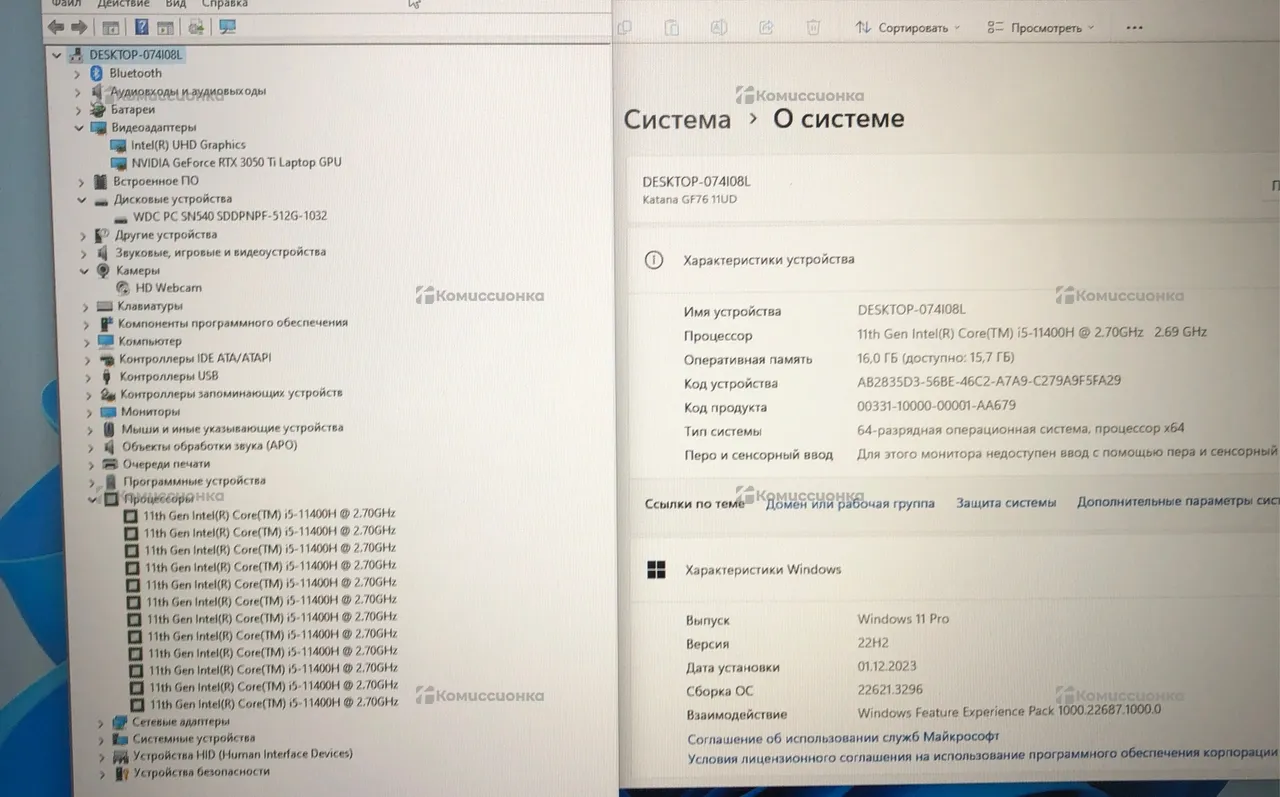Expand the Bluetooth category
The height and width of the screenshot is (797, 1280).
(x=78, y=73)
